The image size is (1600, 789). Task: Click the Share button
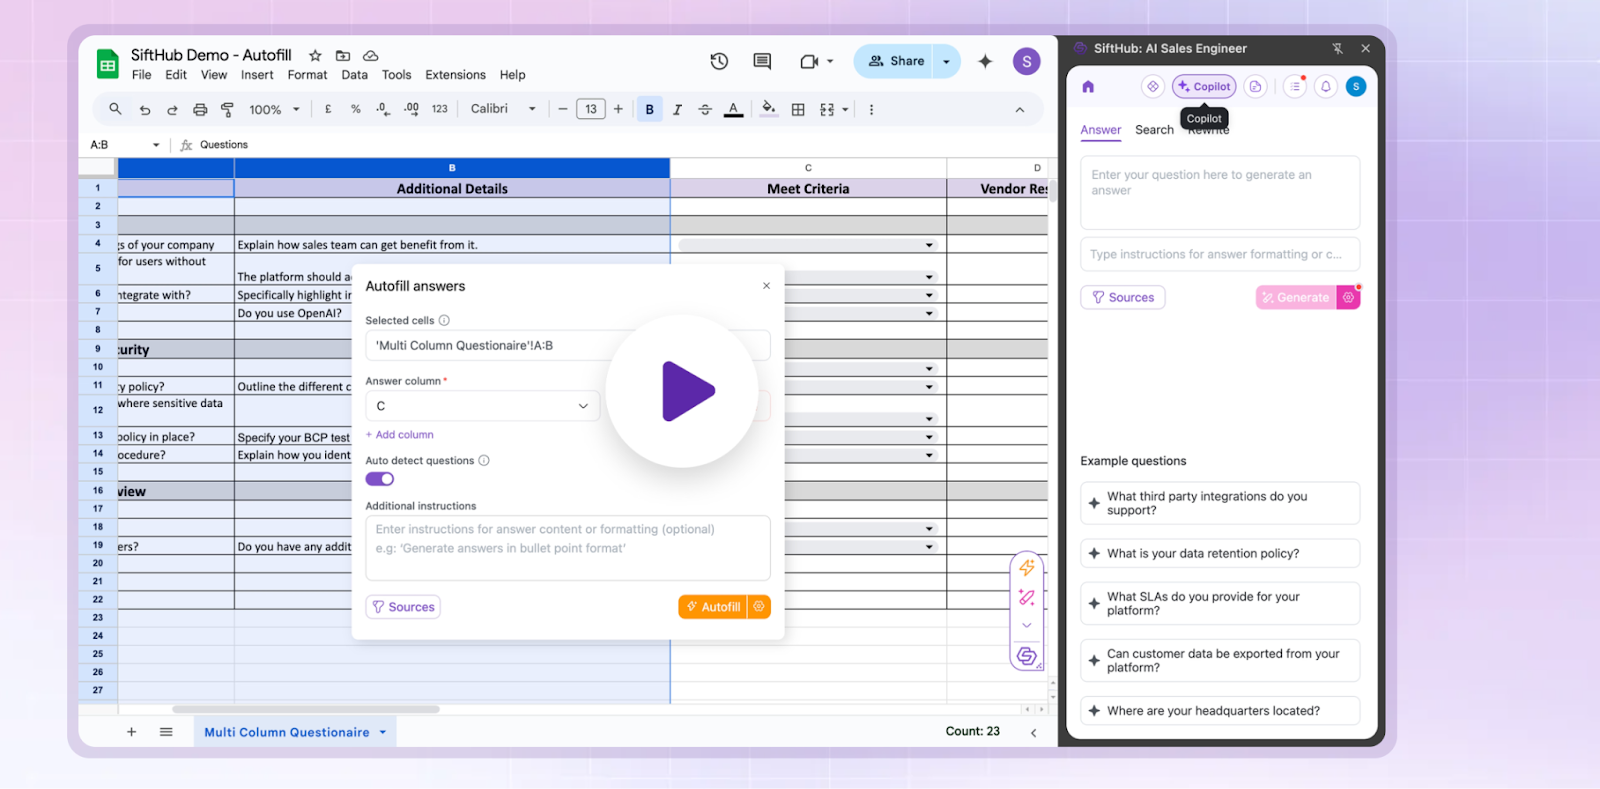coord(893,61)
